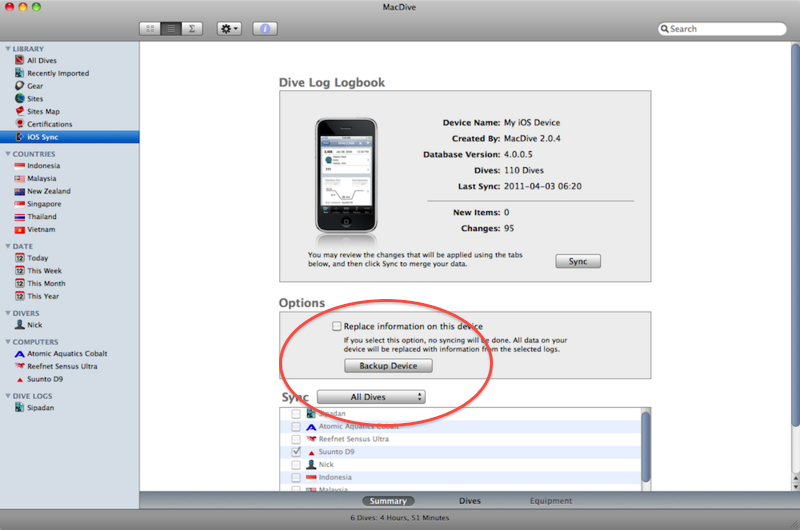The width and height of the screenshot is (800, 530).
Task: Open the Gear section in sidebar
Action: point(34,86)
